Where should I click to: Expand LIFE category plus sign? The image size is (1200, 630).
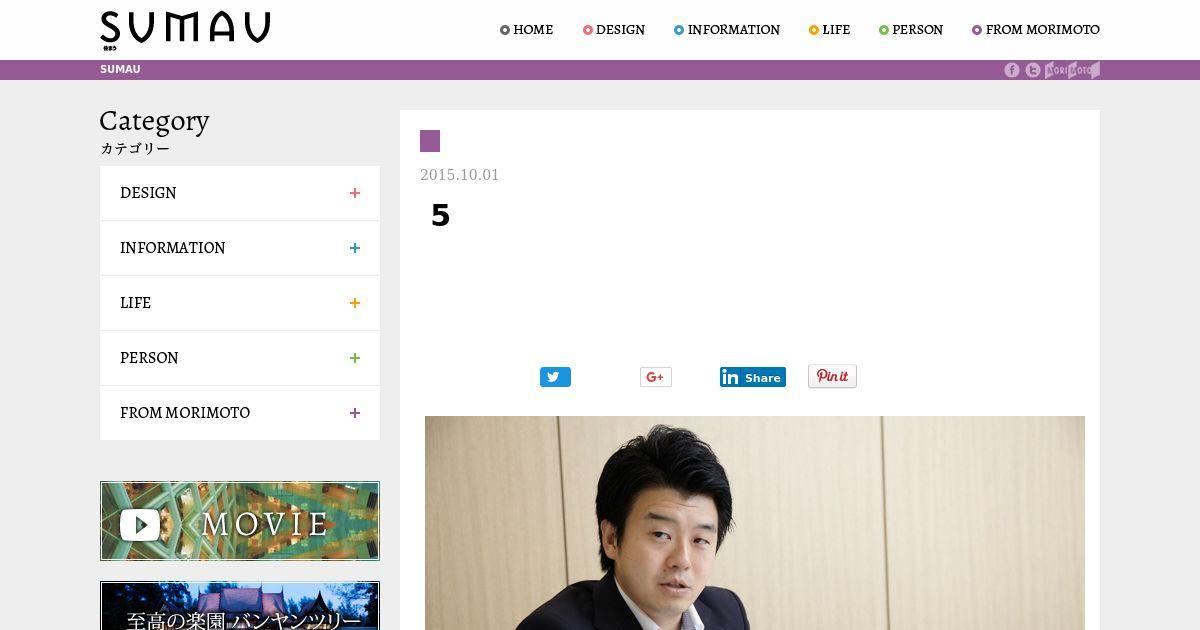(x=354, y=303)
